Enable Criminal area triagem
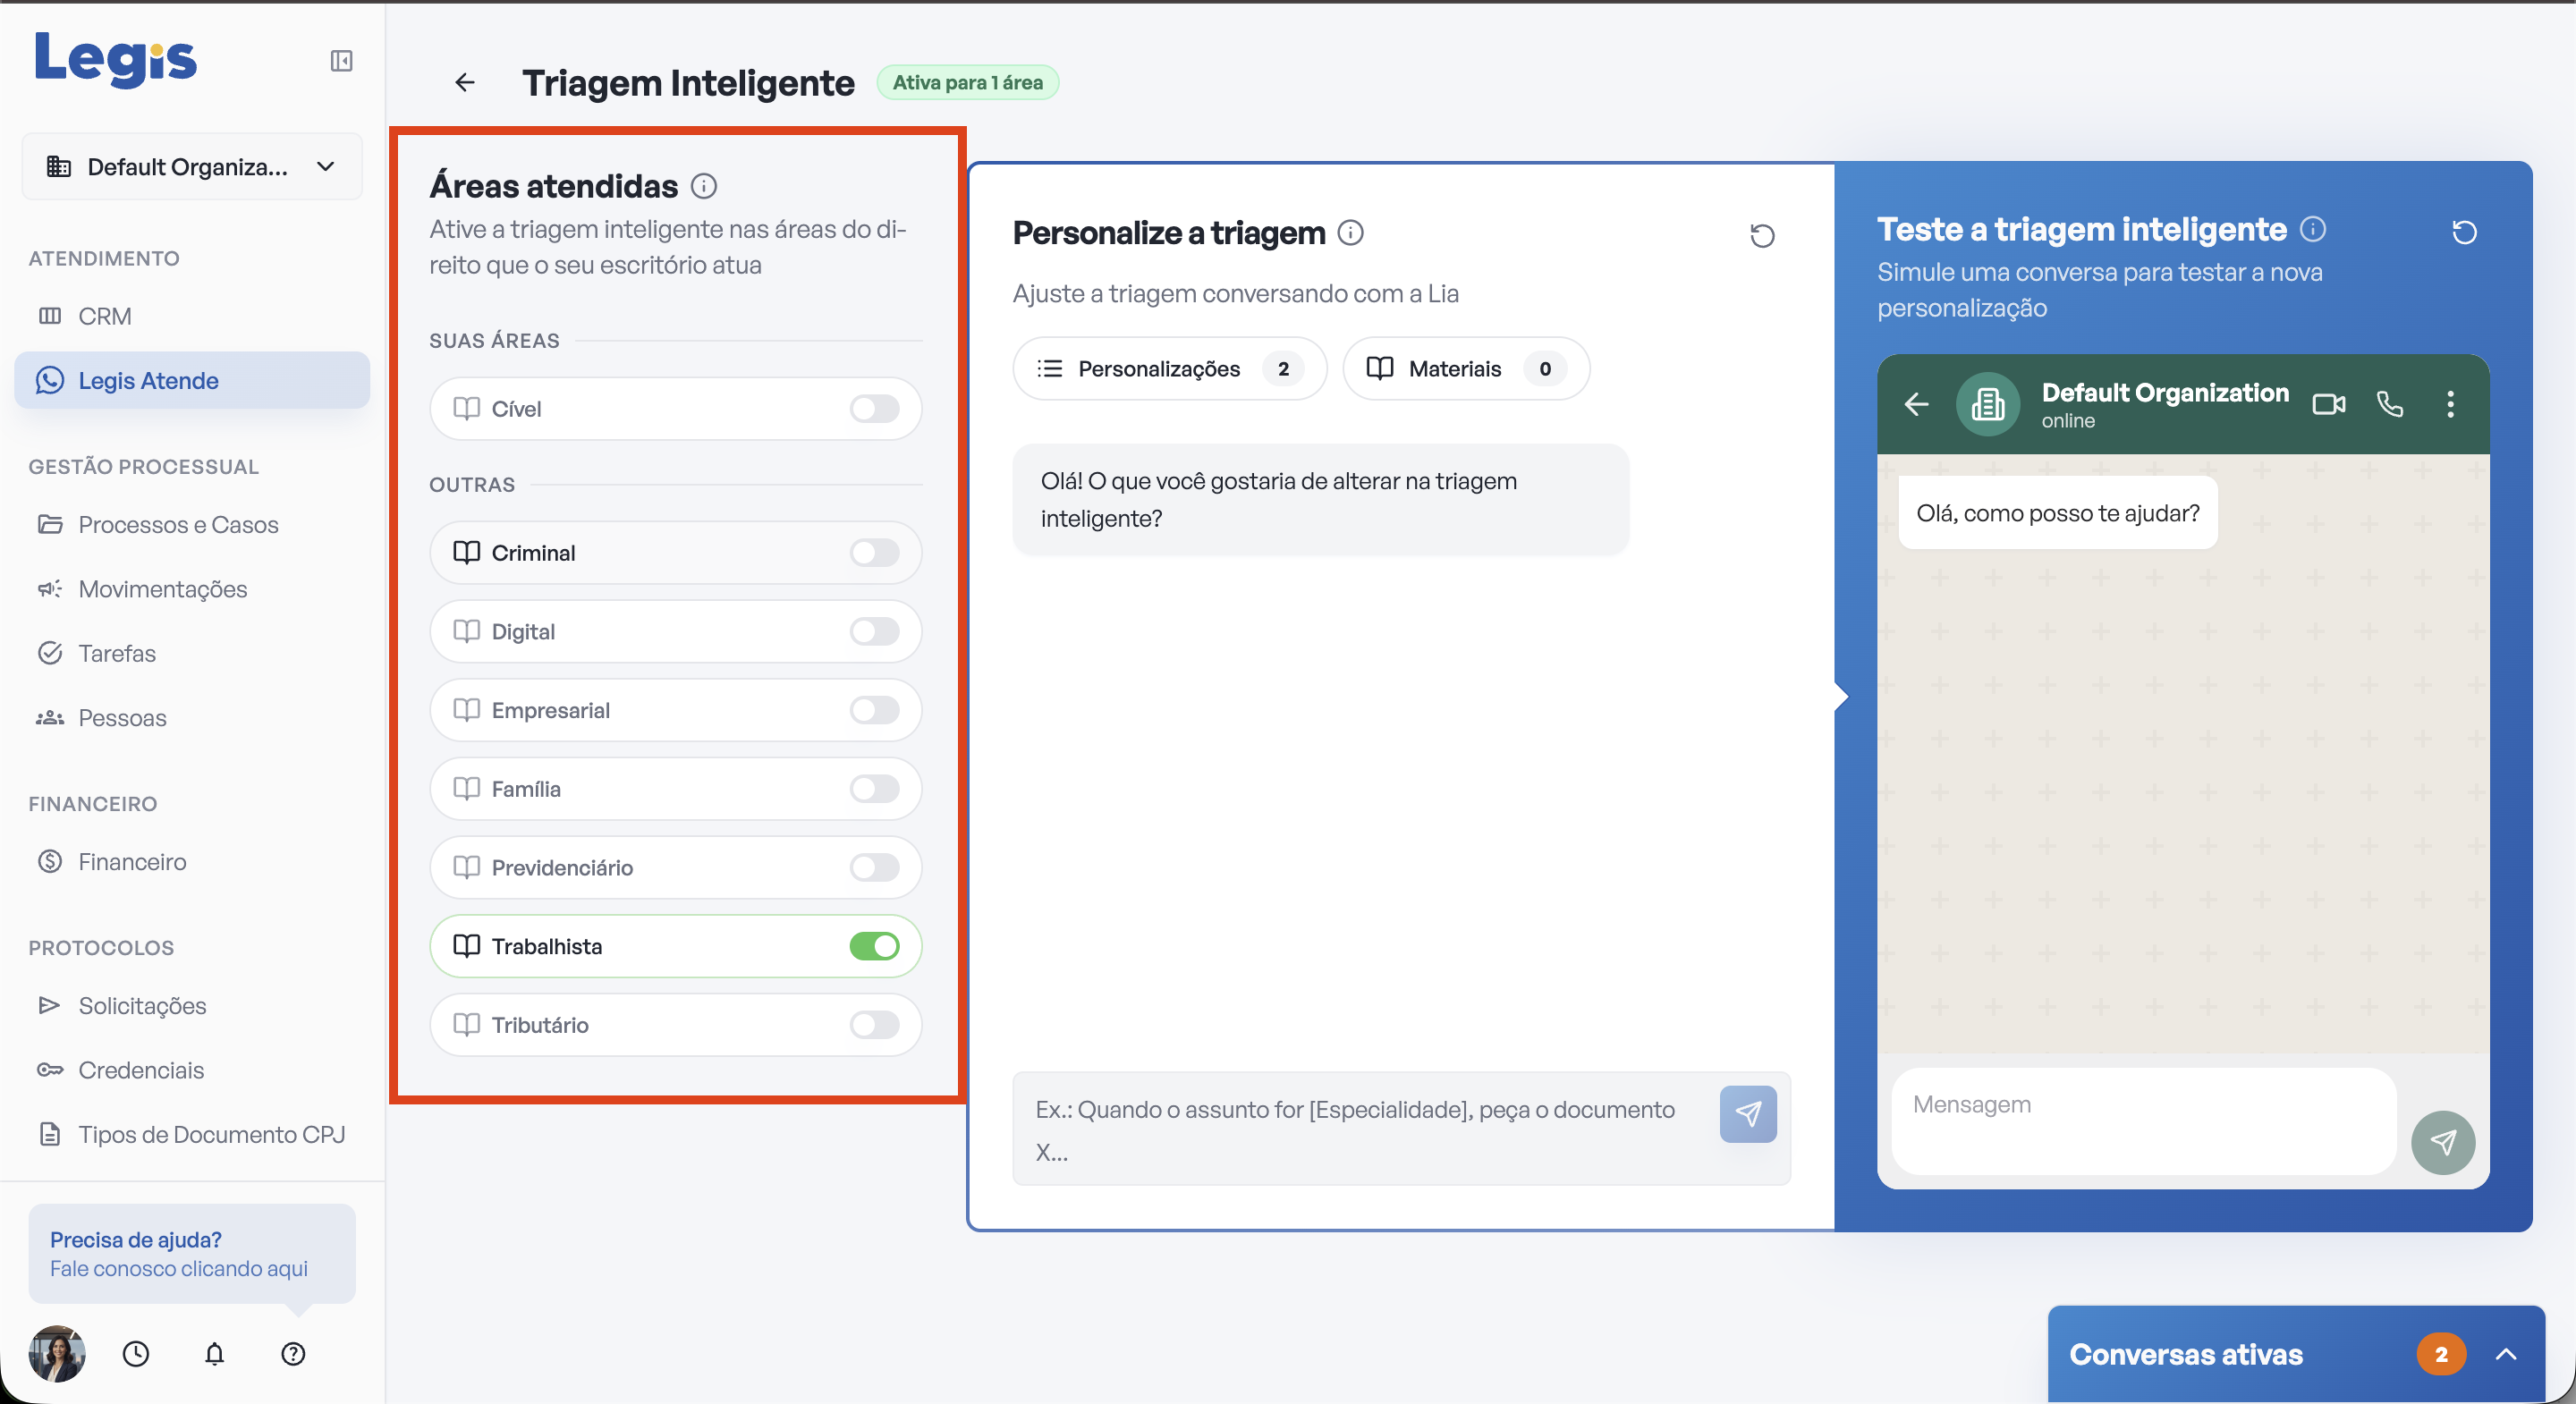The width and height of the screenshot is (2576, 1404). [x=874, y=553]
